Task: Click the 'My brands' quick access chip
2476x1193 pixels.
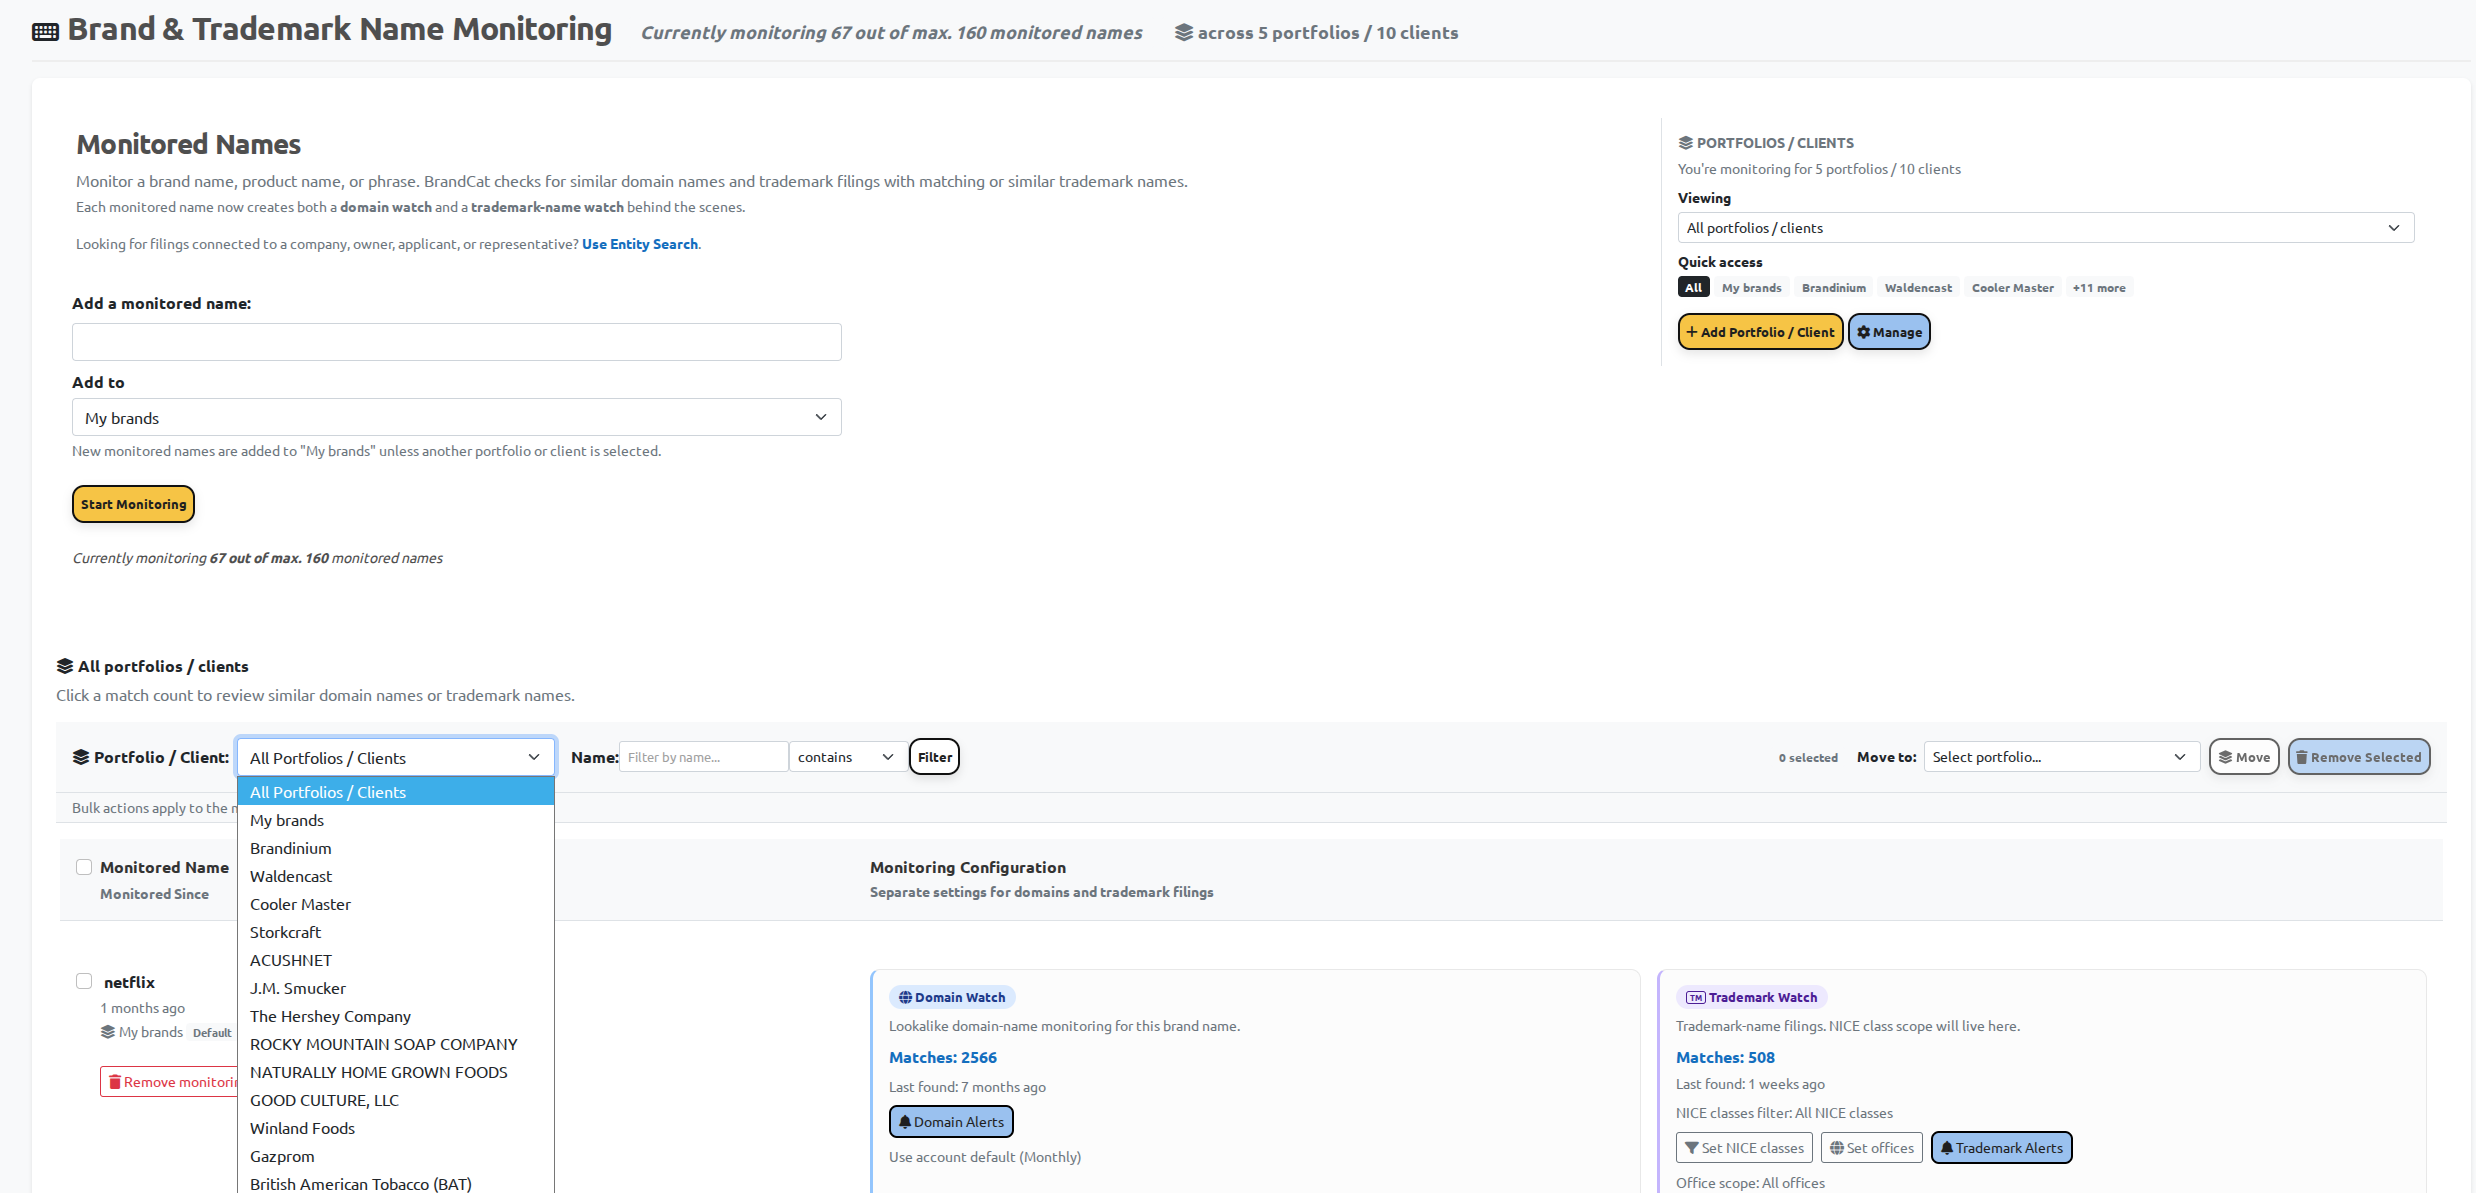Action: [1751, 287]
